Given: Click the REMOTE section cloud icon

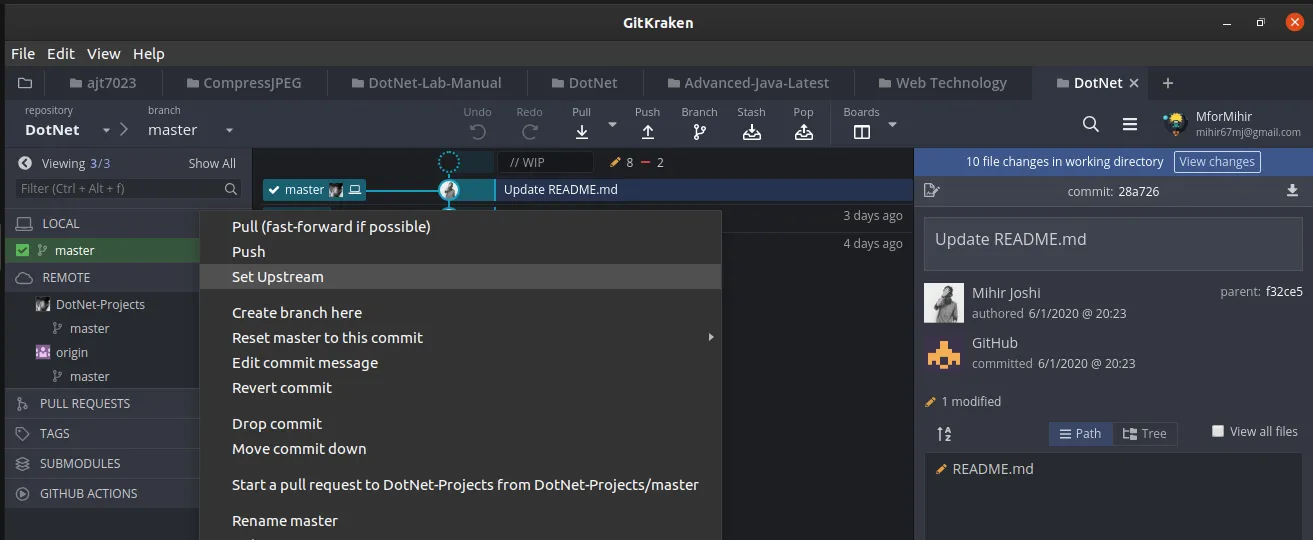Looking at the screenshot, I should tap(25, 277).
